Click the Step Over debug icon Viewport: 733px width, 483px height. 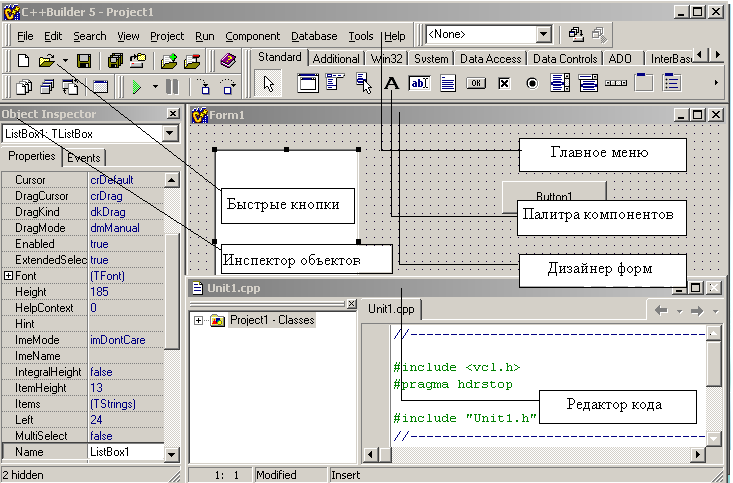point(228,87)
